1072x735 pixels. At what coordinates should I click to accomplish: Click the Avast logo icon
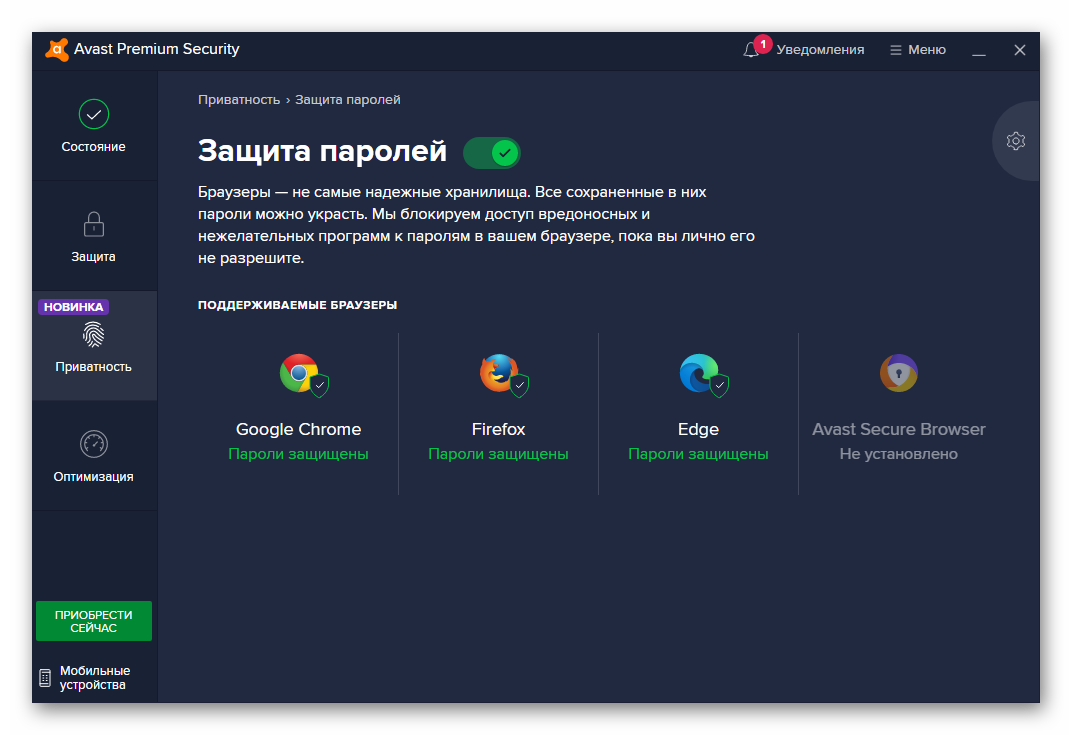click(x=57, y=49)
